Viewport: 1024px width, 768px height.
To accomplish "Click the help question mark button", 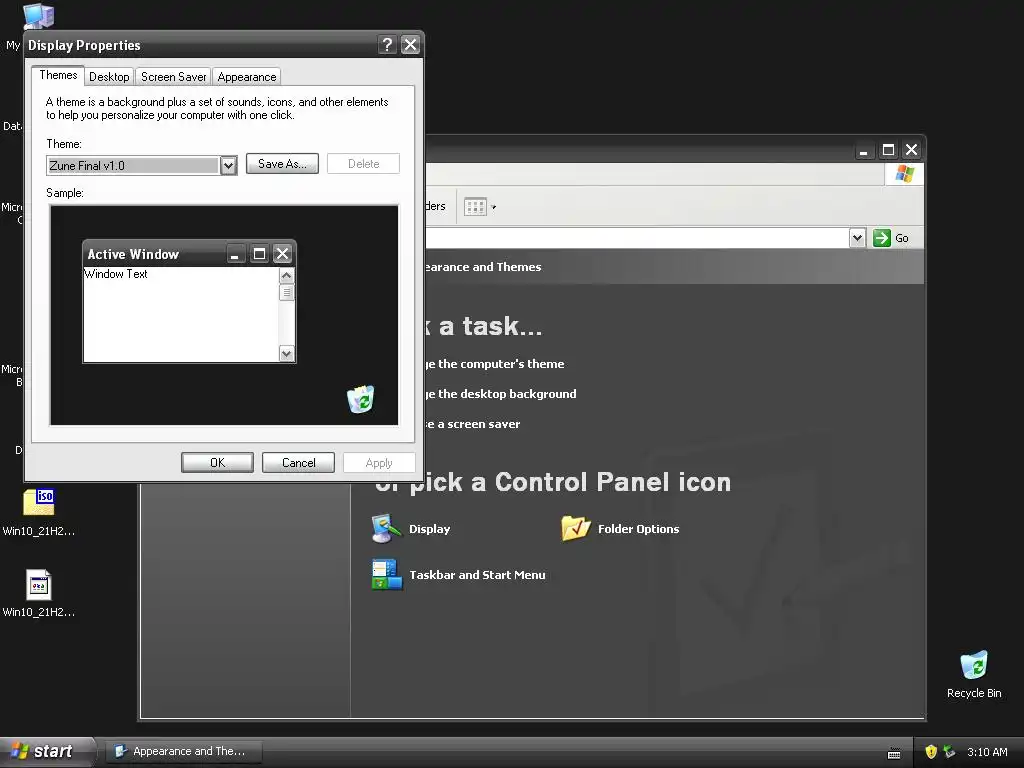I will coord(387,44).
